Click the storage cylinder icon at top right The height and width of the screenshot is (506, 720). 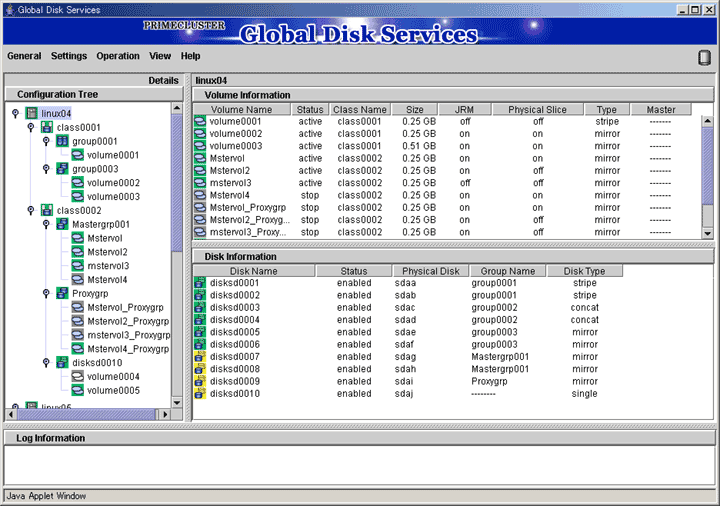click(x=704, y=57)
